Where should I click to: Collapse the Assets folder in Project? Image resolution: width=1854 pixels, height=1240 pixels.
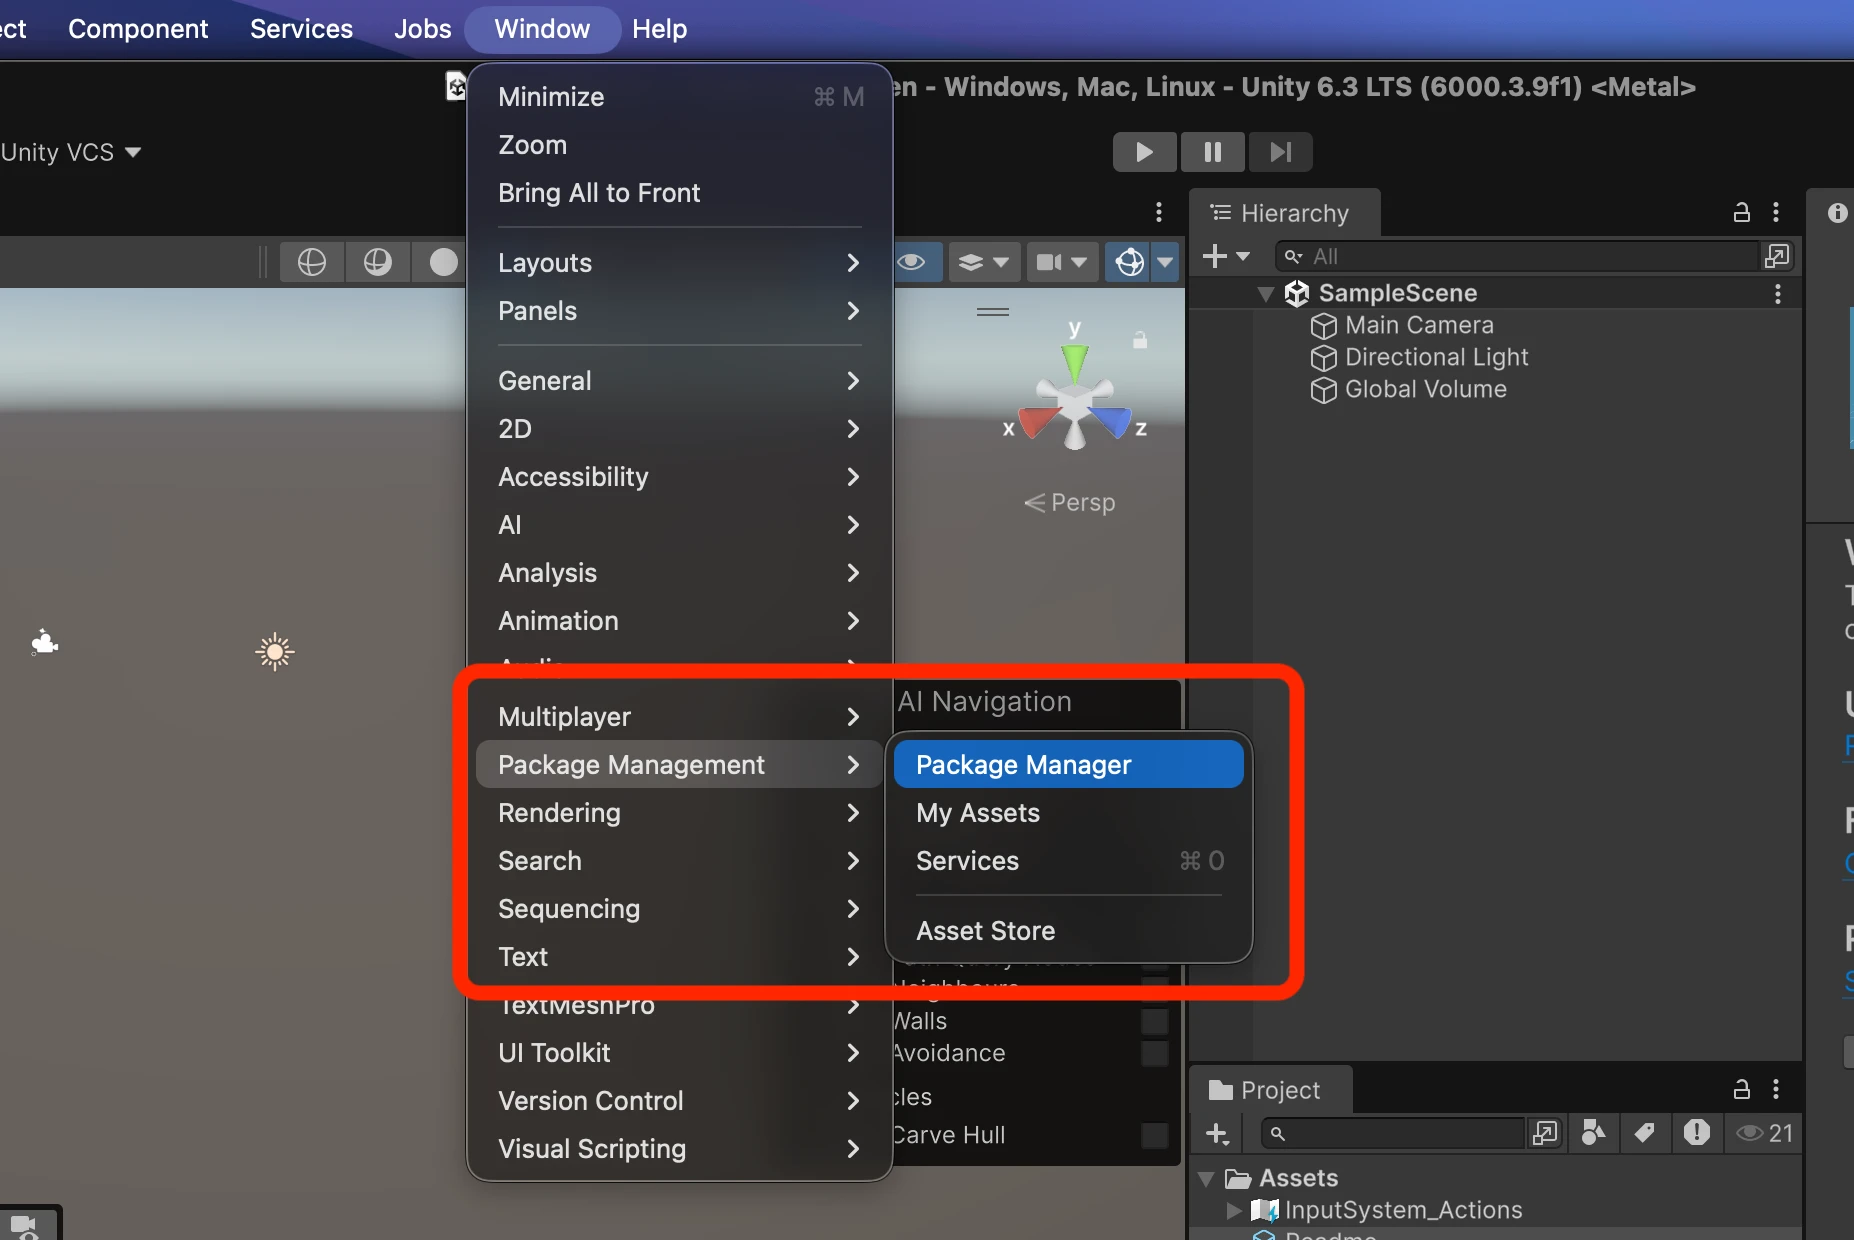(1207, 1179)
